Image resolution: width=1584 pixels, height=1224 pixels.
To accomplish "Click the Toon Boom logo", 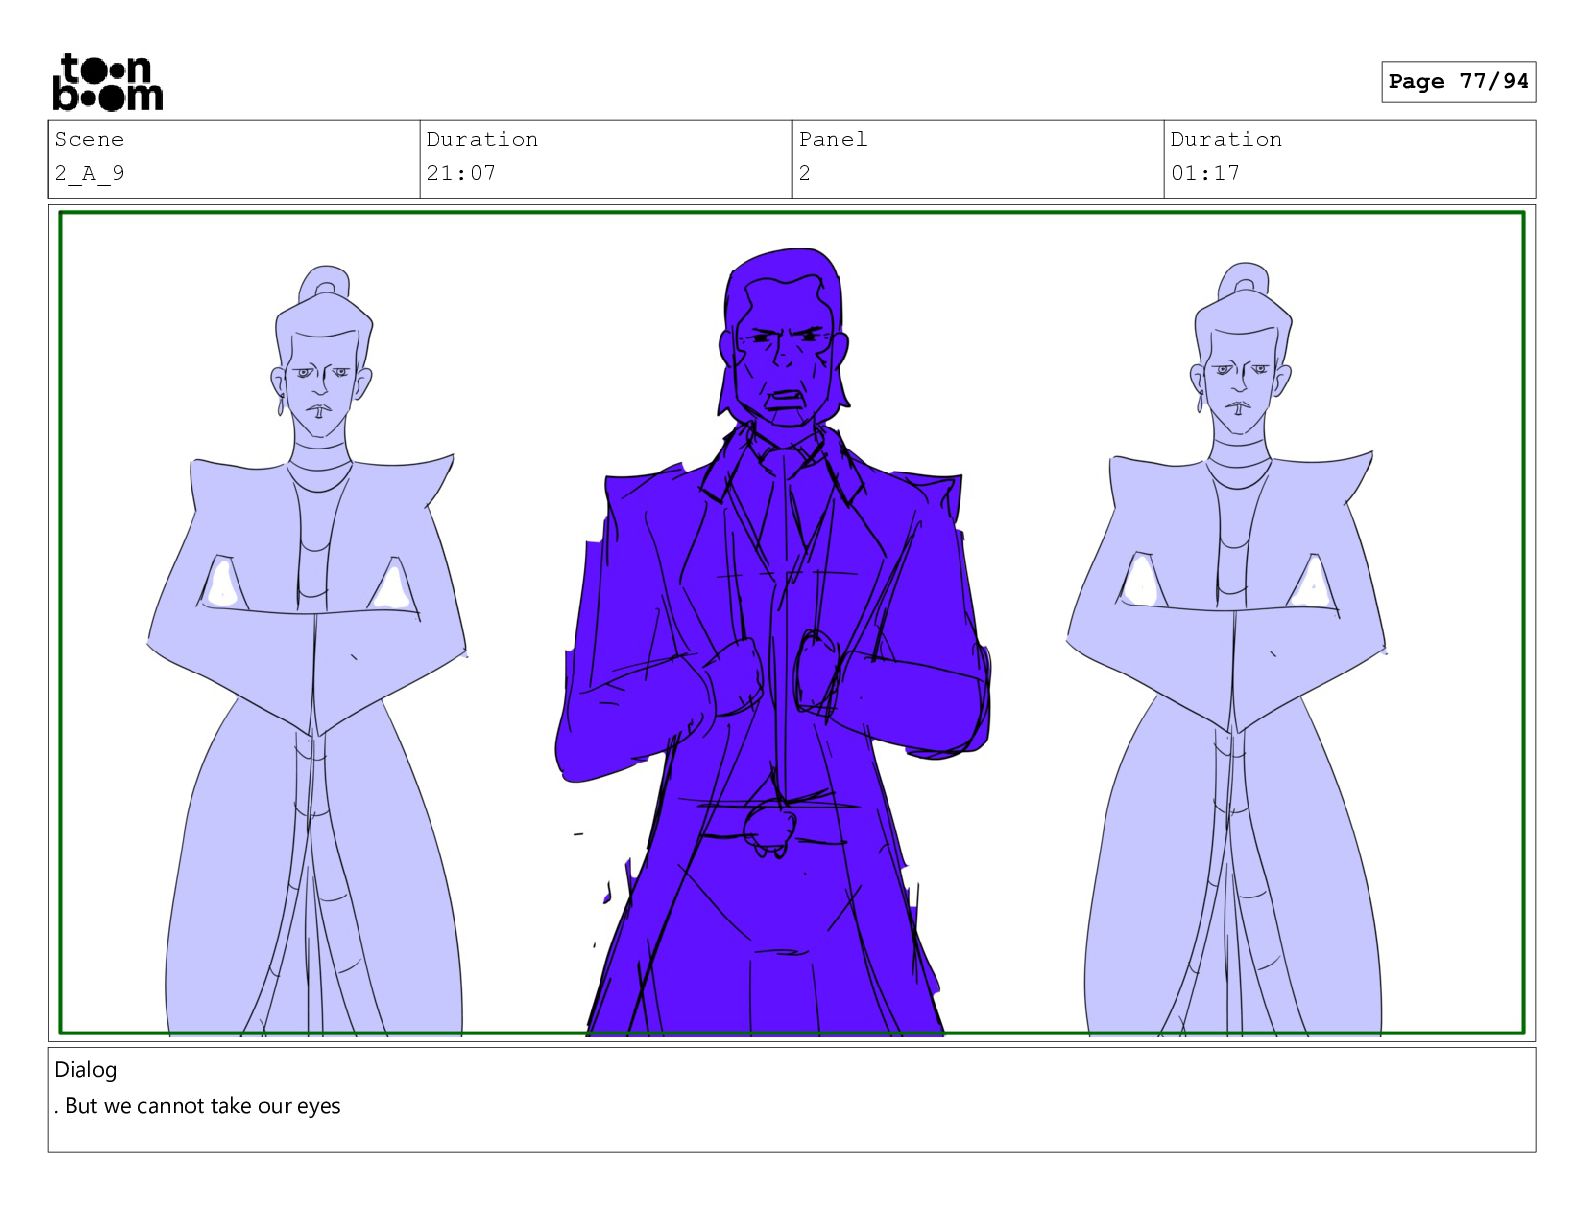I will (107, 82).
